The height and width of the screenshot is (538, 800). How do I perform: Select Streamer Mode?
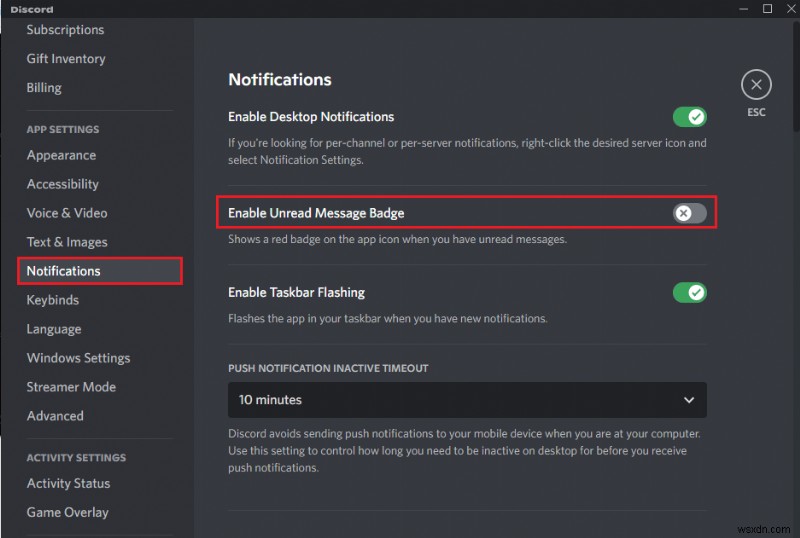[x=71, y=387]
